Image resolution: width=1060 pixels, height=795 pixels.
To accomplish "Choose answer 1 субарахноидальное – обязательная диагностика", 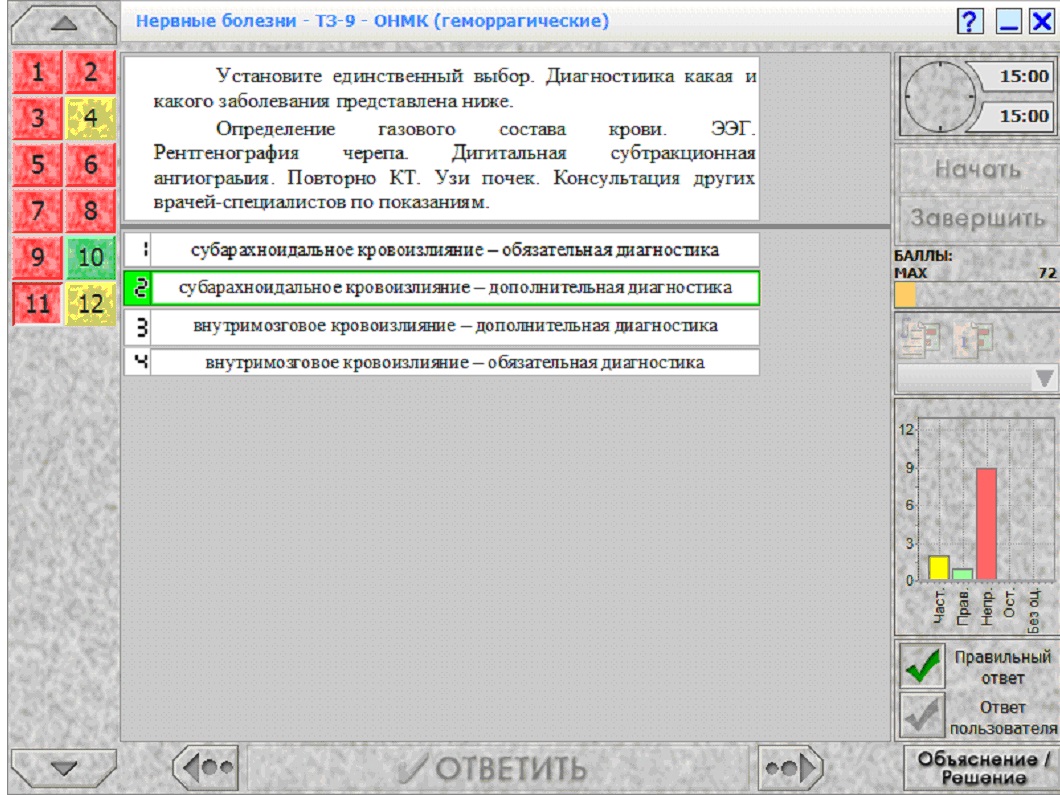I will (441, 250).
